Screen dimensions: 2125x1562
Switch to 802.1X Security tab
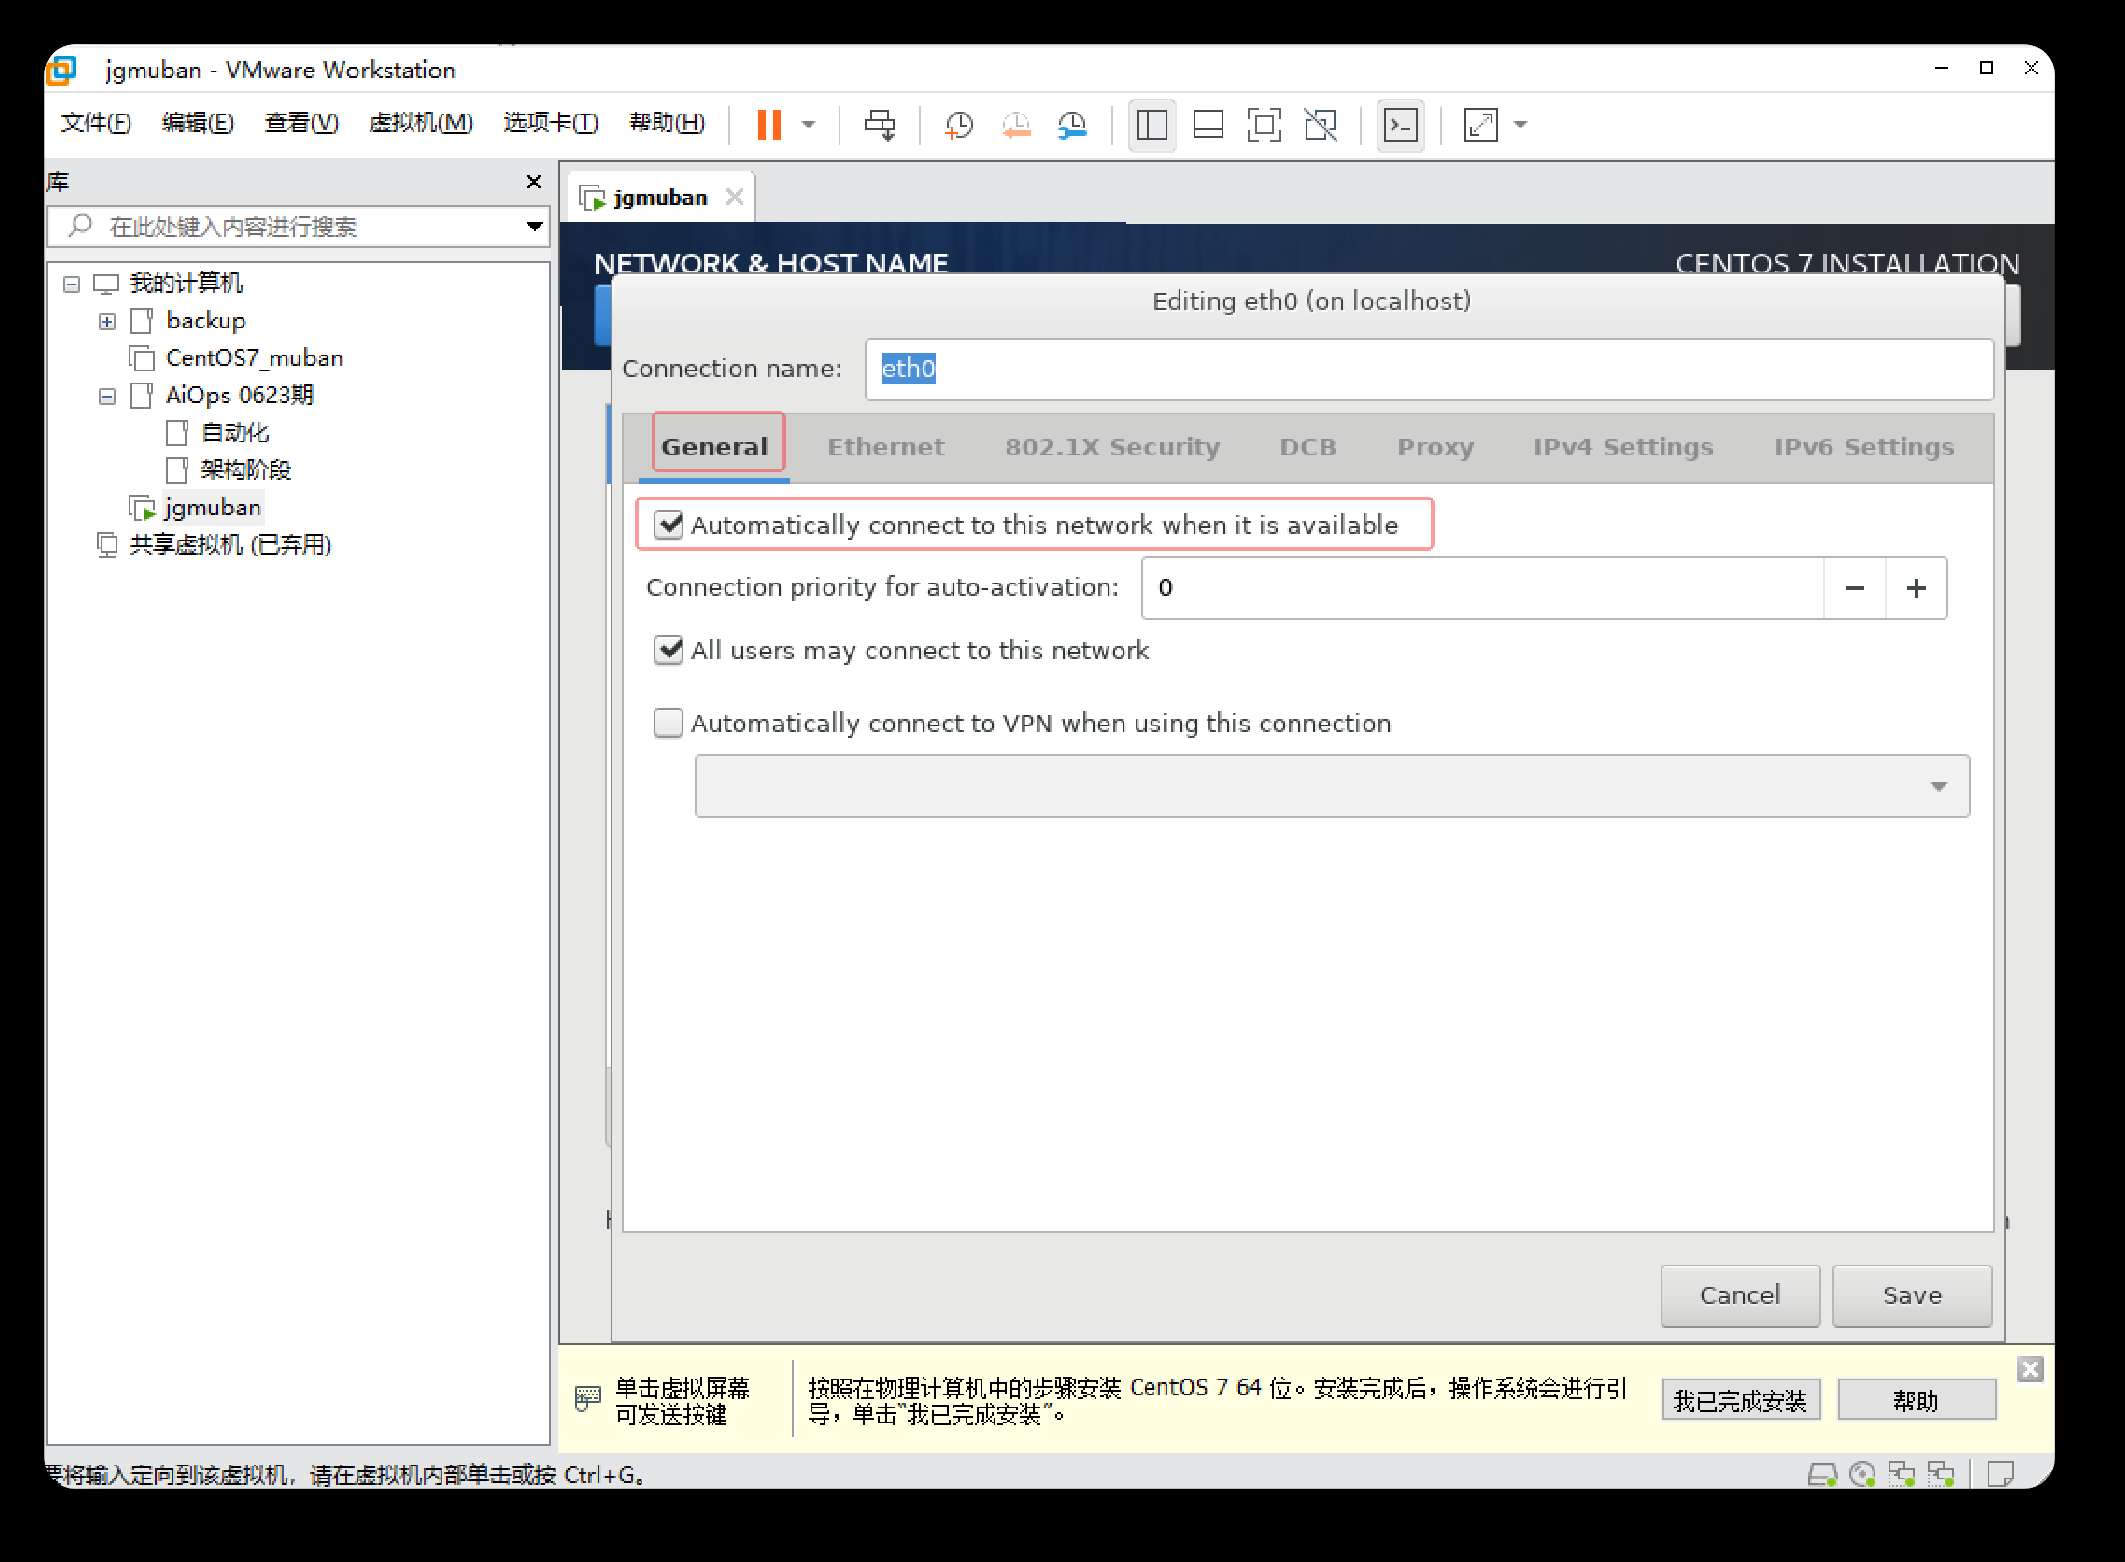pyautogui.click(x=1112, y=447)
